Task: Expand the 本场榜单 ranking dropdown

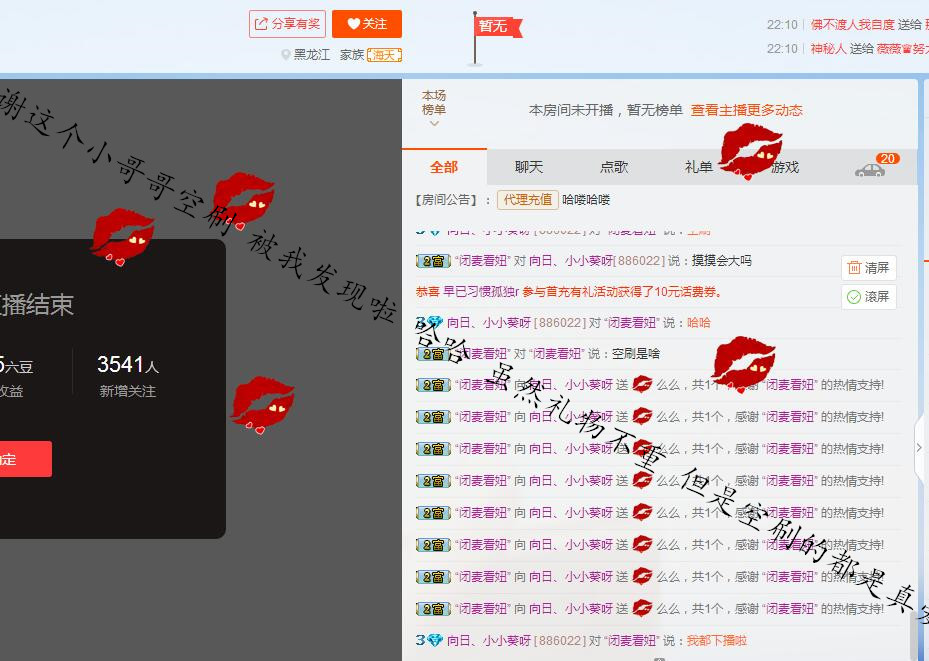Action: [434, 109]
